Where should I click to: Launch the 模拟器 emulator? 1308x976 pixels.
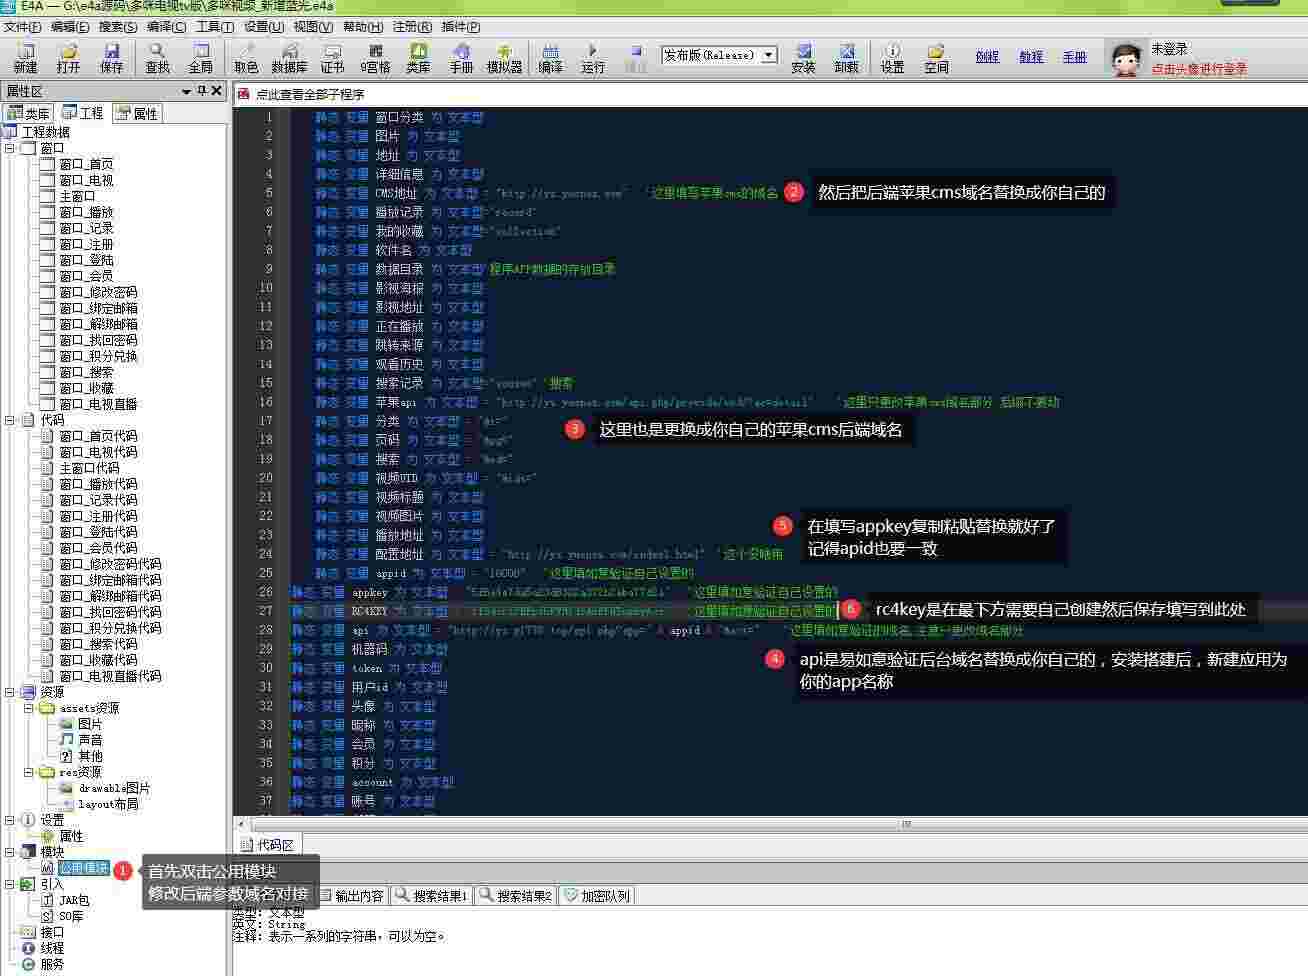[x=504, y=57]
